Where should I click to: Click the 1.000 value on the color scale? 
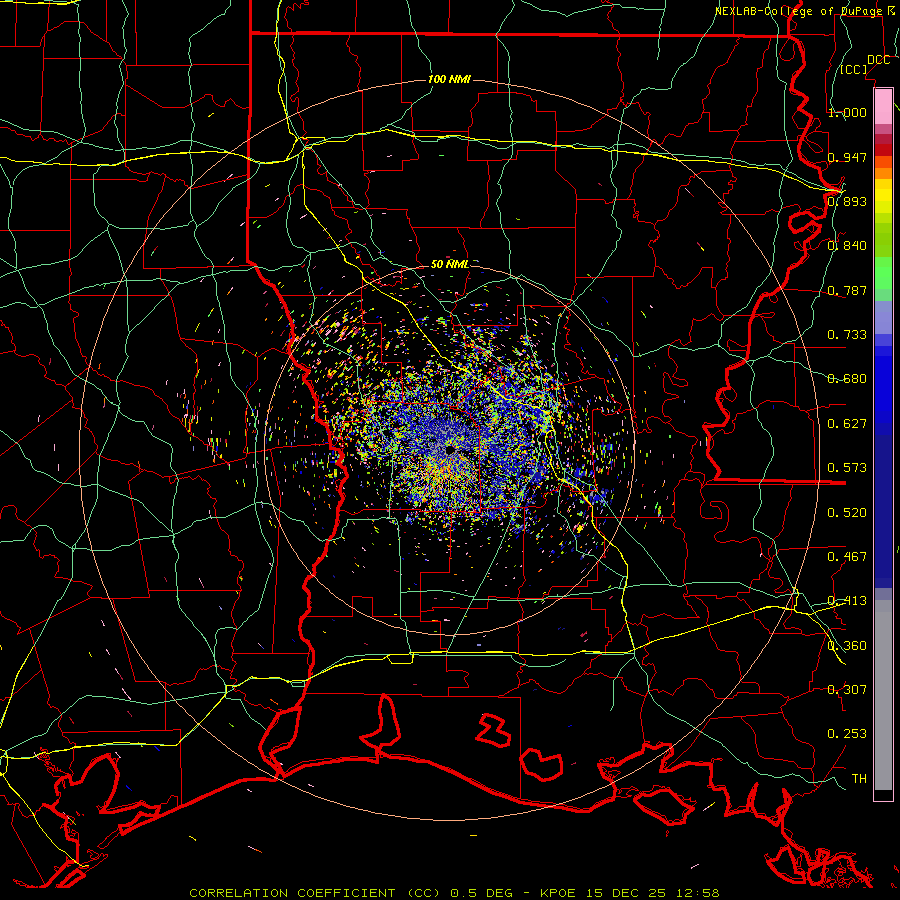847,112
